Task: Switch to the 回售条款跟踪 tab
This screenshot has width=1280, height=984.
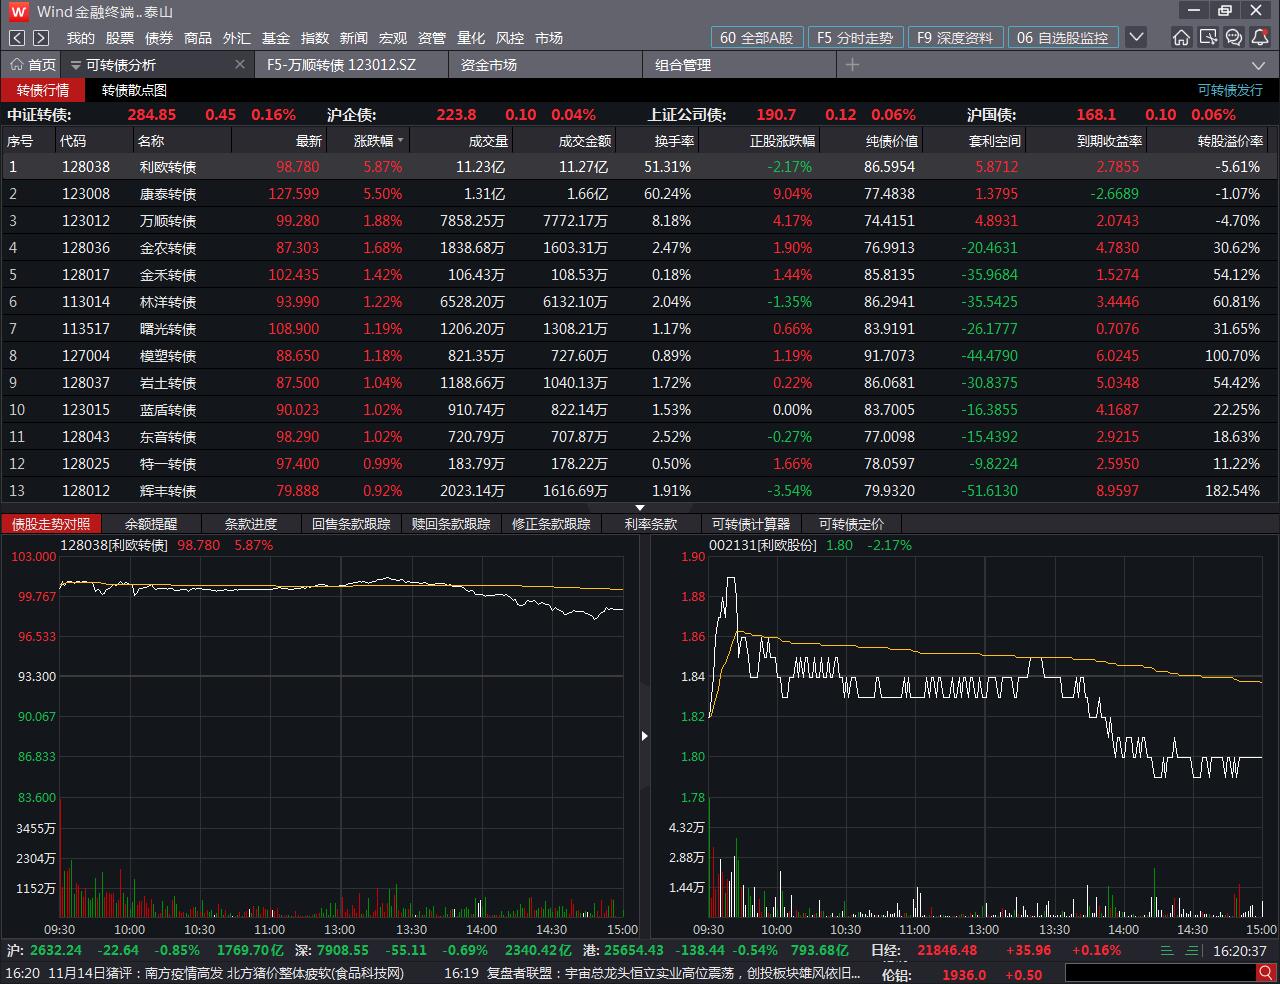Action: point(351,524)
